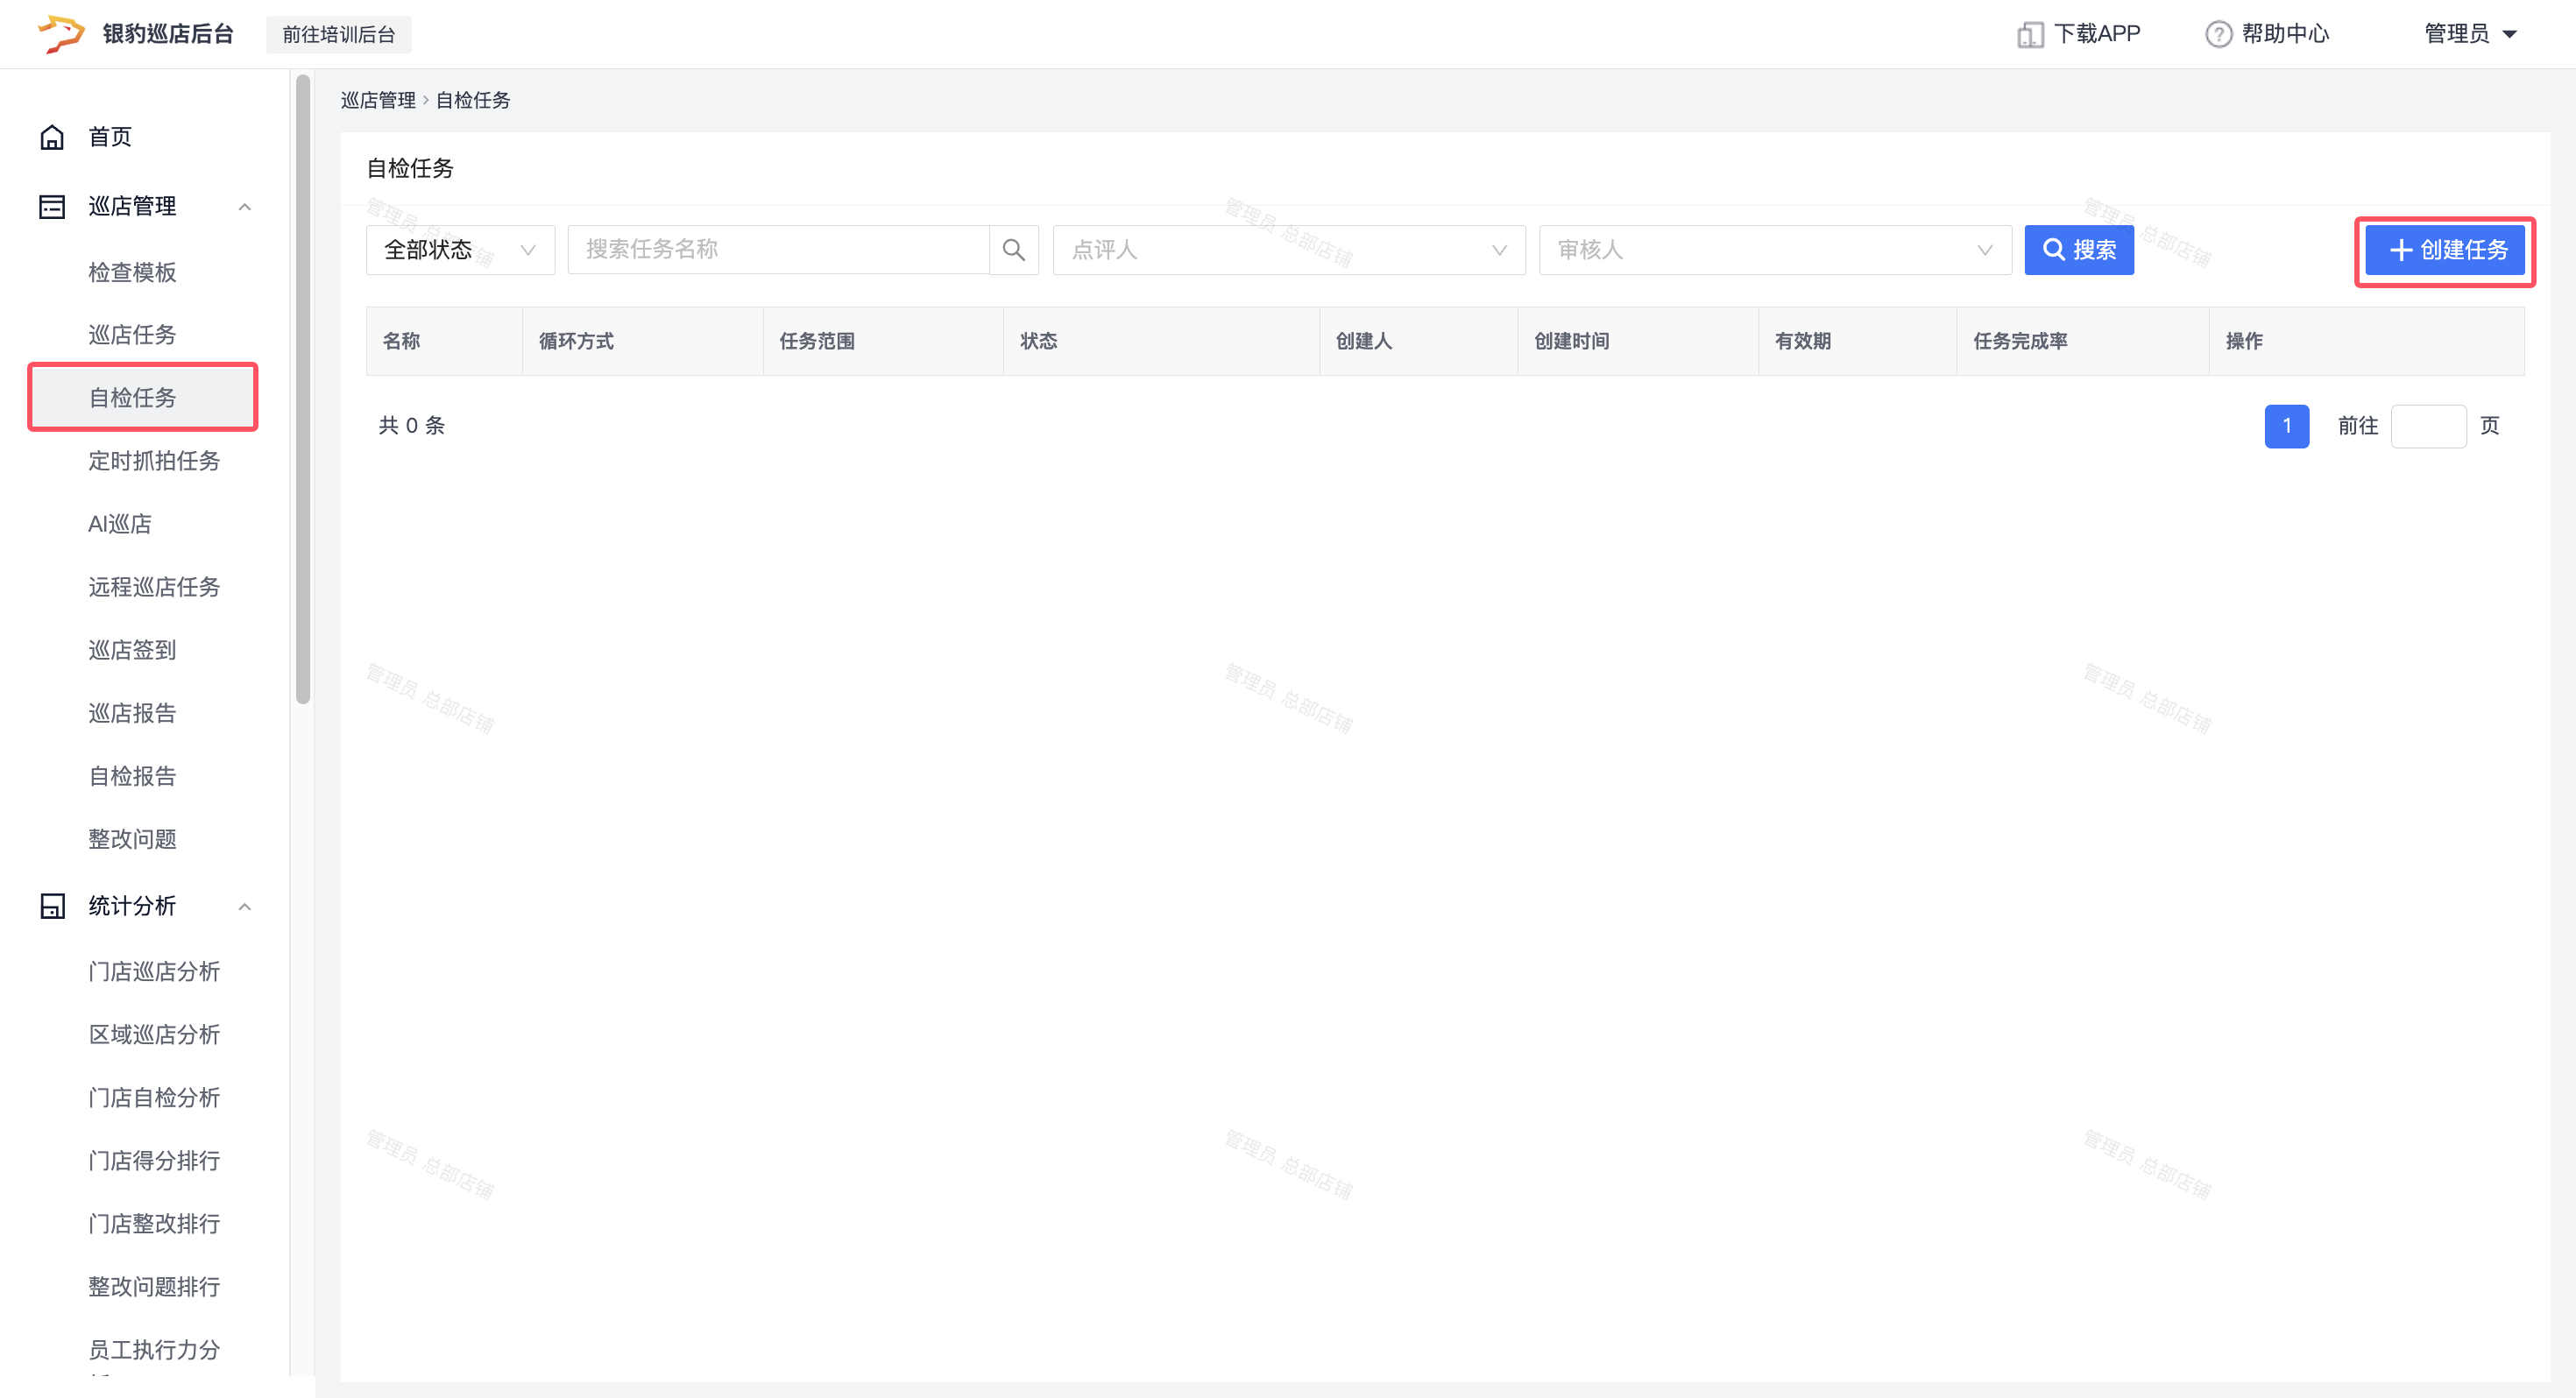Click the 银豹 leopard logo icon
The width and height of the screenshot is (2576, 1398).
(60, 34)
